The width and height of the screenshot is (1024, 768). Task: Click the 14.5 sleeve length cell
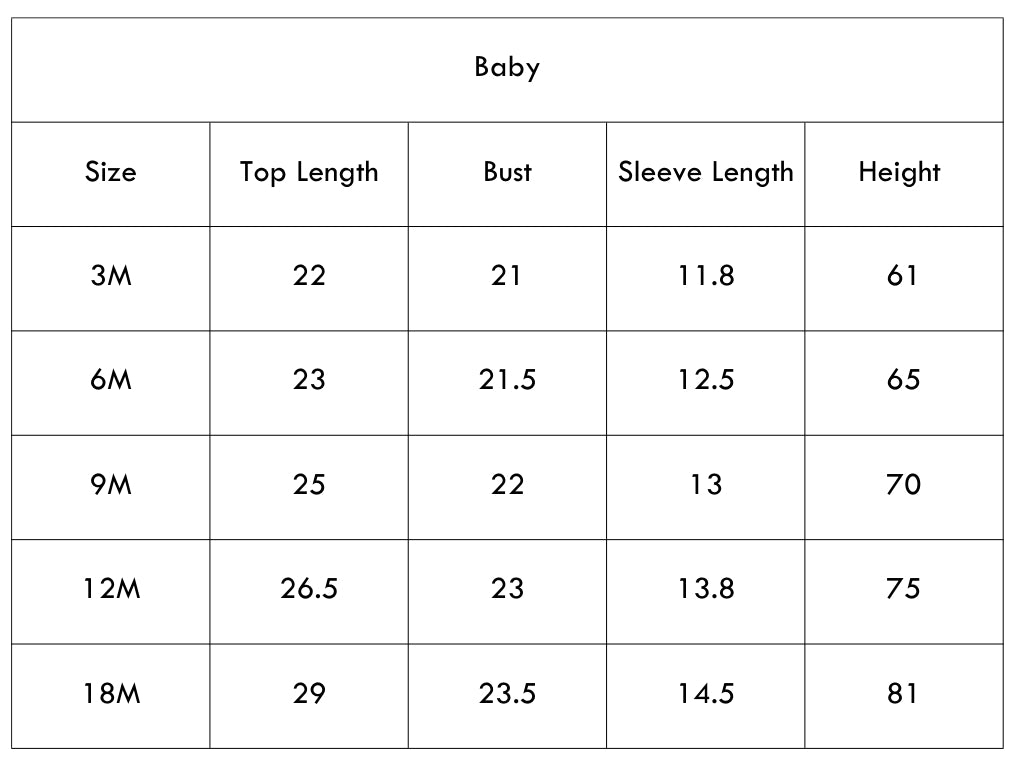(x=706, y=693)
